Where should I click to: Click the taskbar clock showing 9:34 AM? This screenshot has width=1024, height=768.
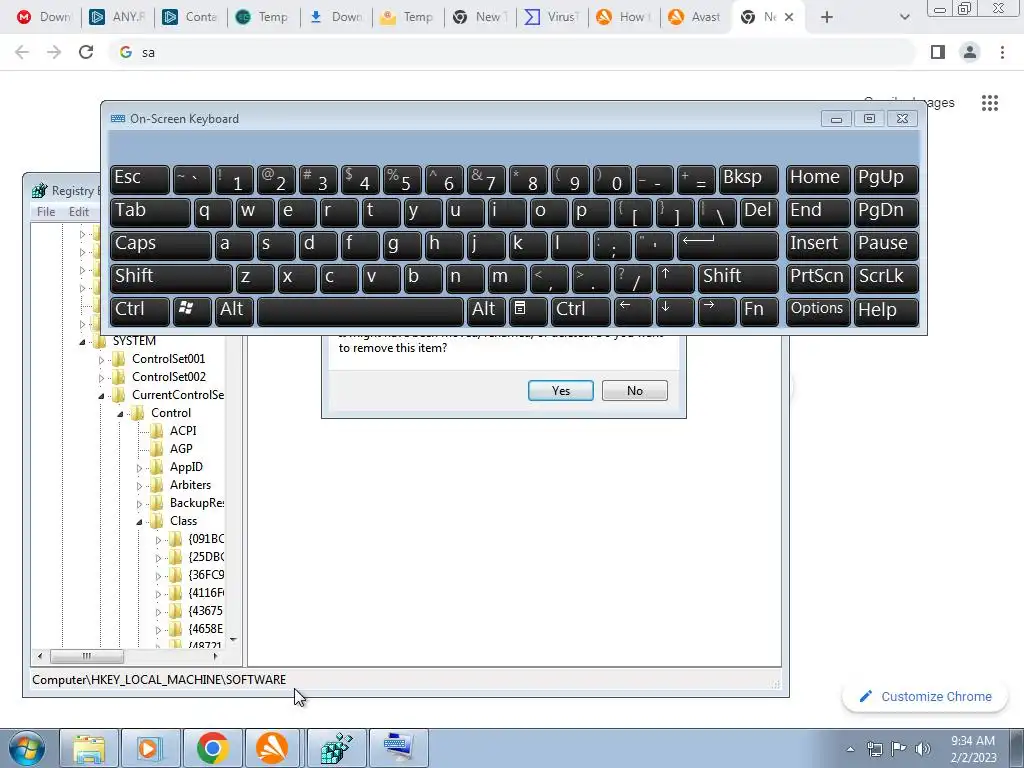pos(973,749)
